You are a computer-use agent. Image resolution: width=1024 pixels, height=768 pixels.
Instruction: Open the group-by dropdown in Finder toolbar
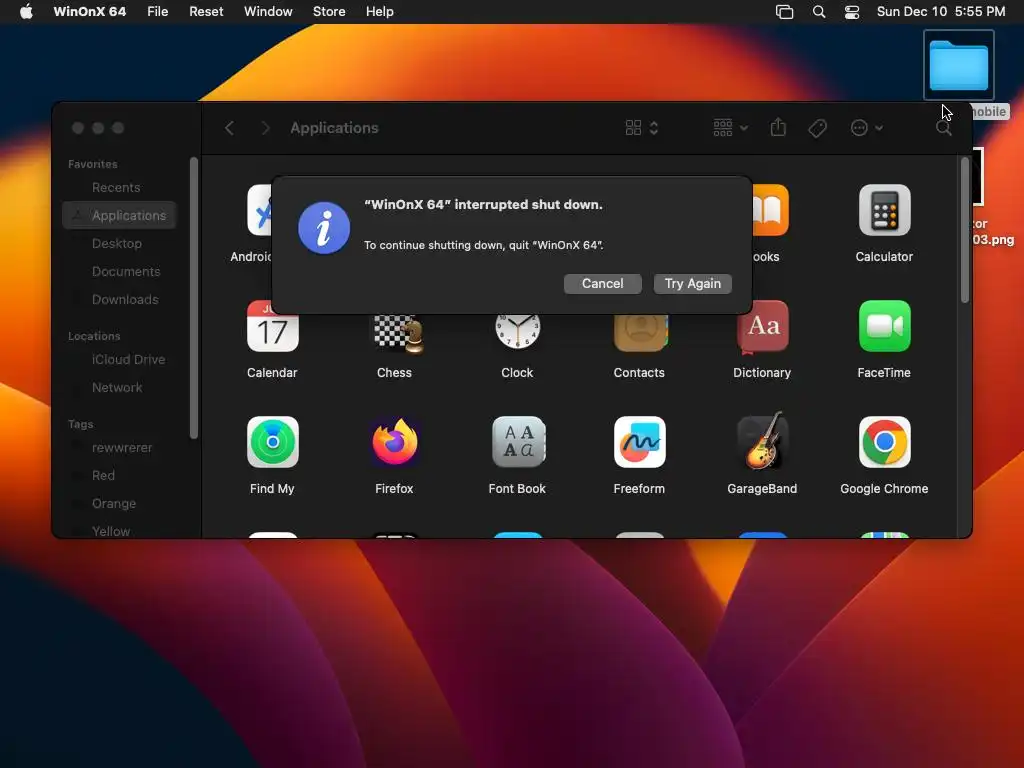coord(730,128)
